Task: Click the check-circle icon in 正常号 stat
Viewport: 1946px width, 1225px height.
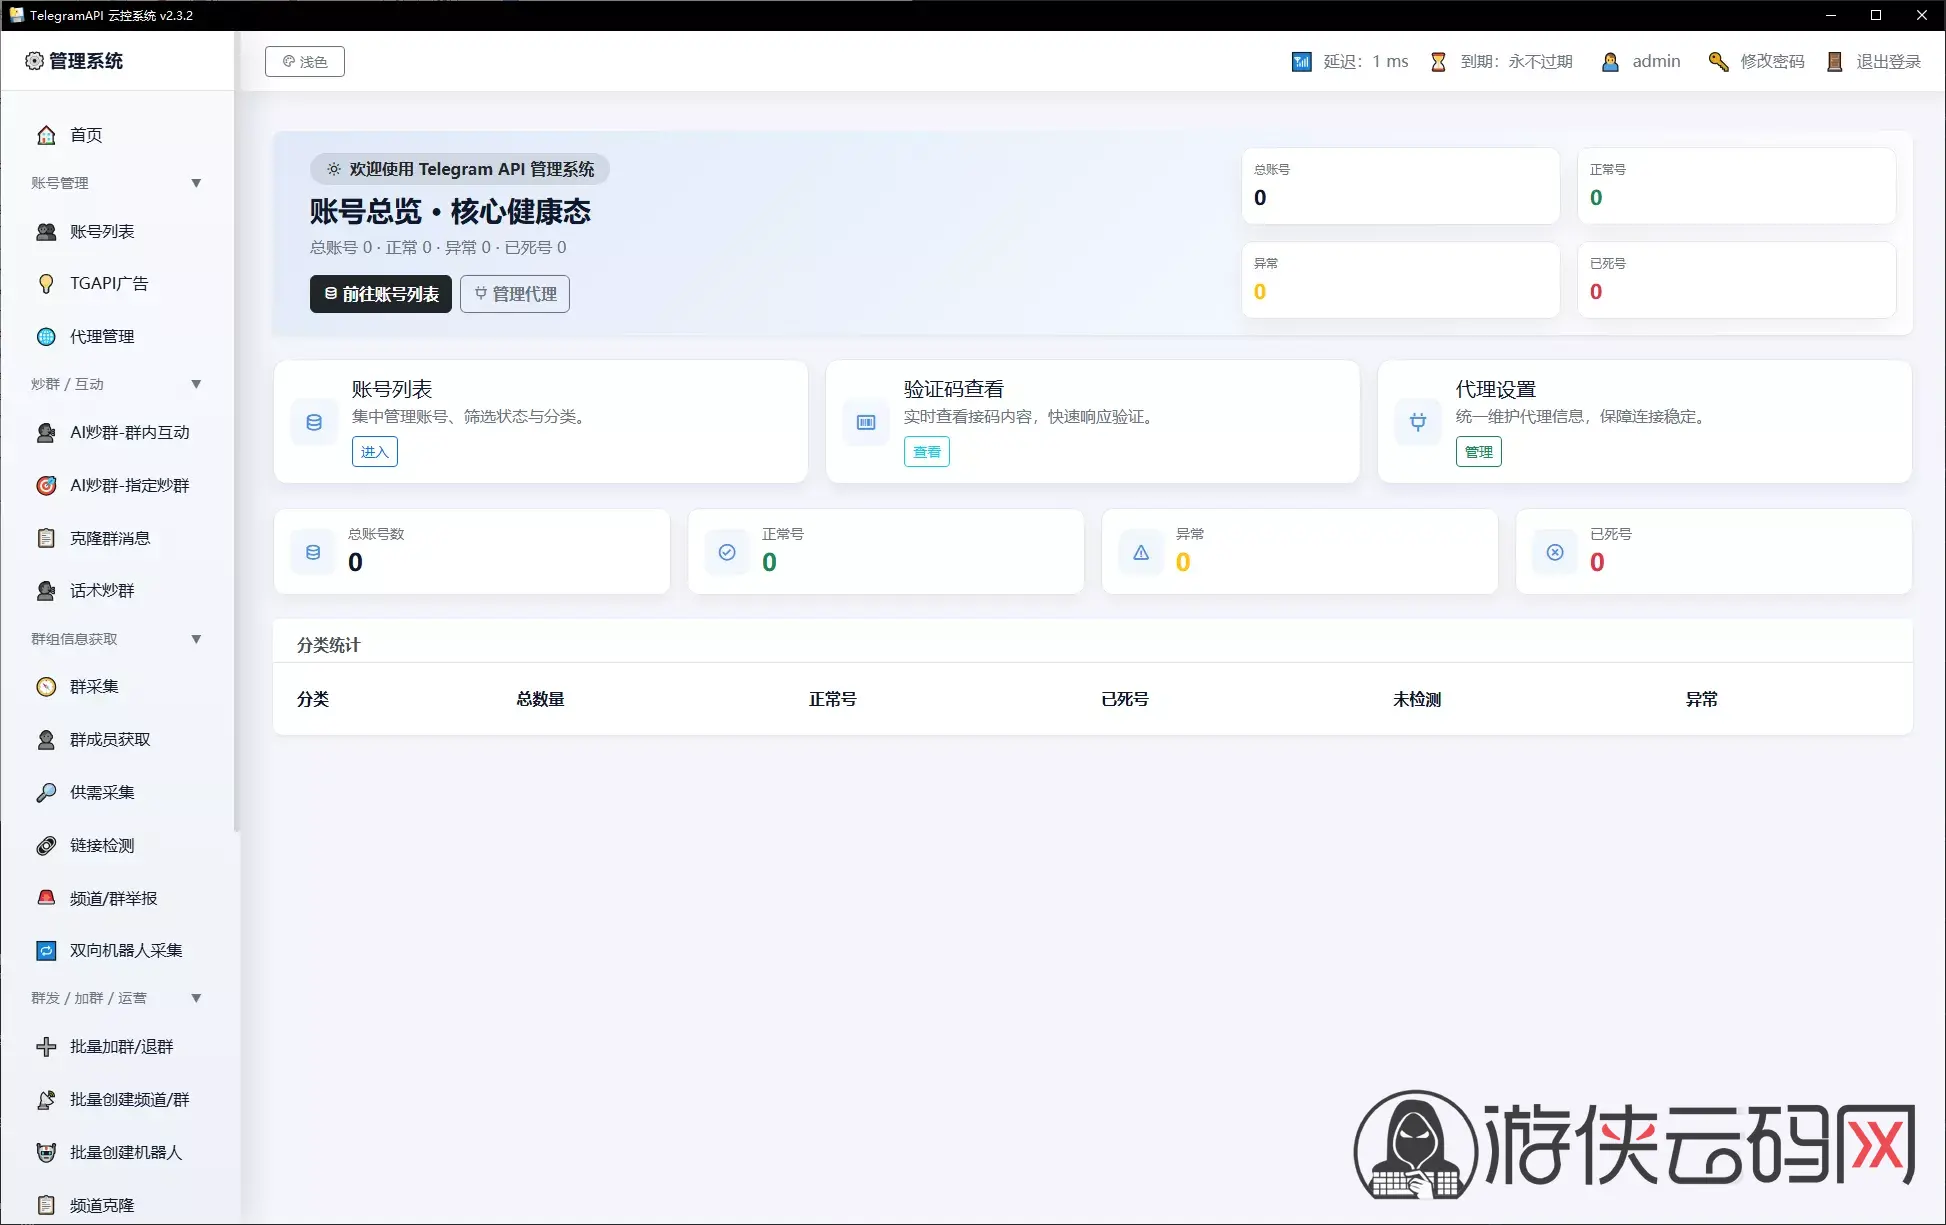Action: coord(727,552)
